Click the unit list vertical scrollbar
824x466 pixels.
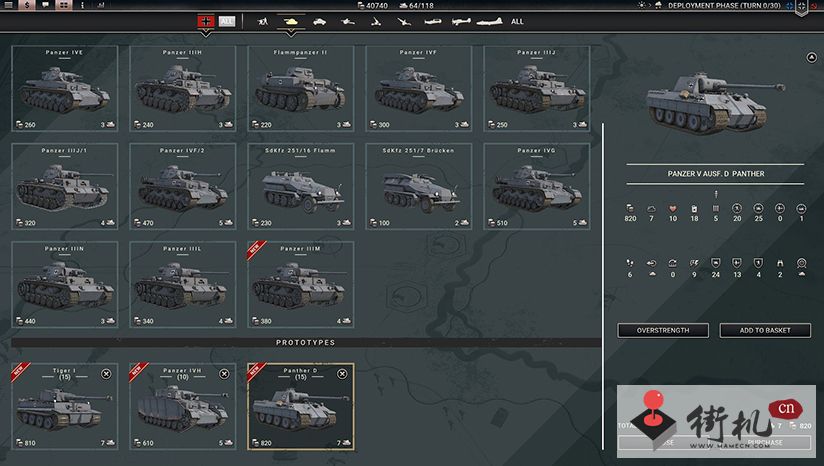603,286
